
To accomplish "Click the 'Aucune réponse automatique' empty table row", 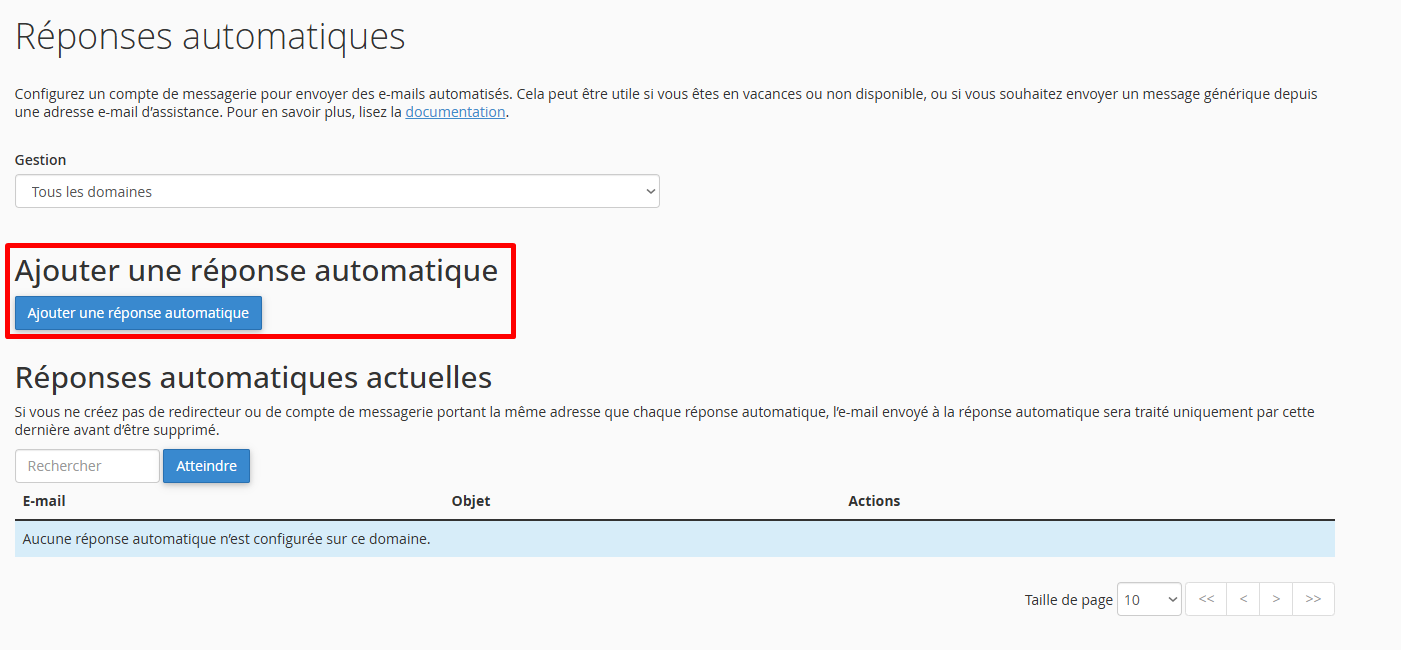I will [674, 539].
